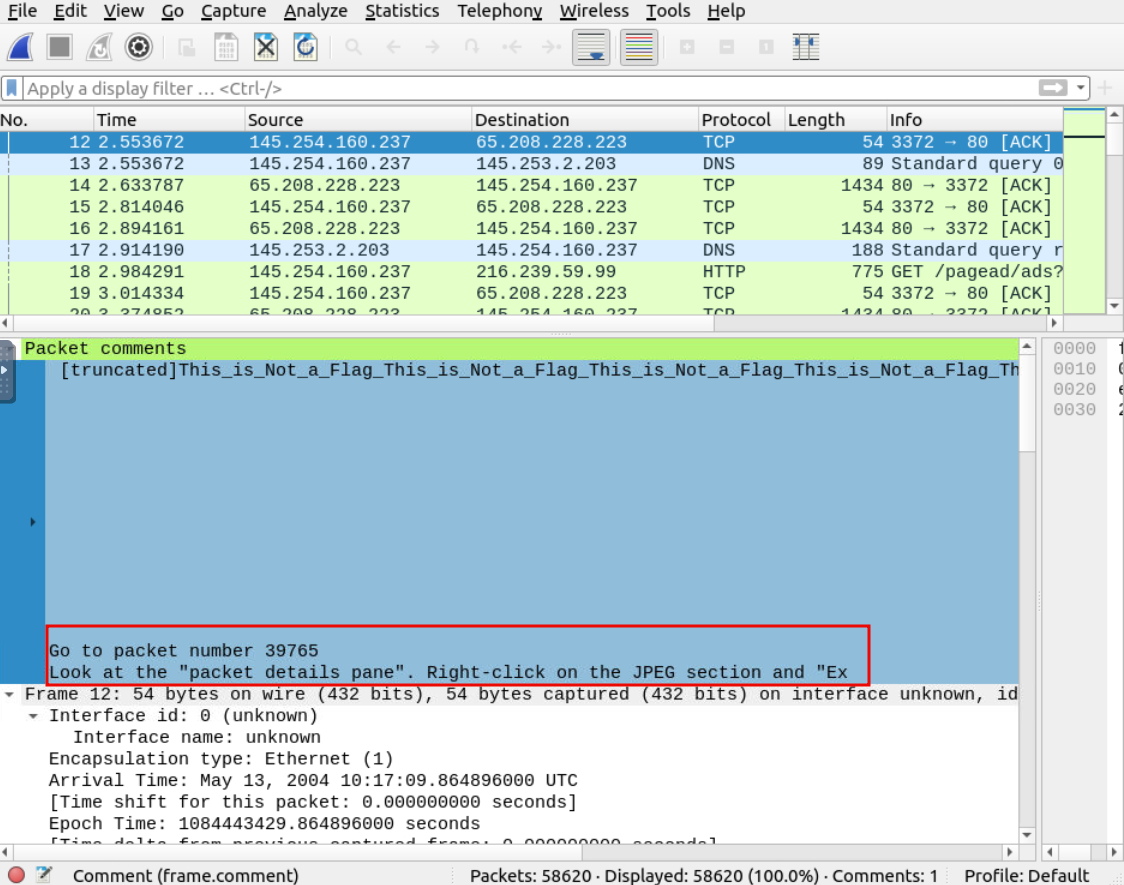Open the display filter history dropdown
1124x885 pixels.
click(x=1081, y=89)
